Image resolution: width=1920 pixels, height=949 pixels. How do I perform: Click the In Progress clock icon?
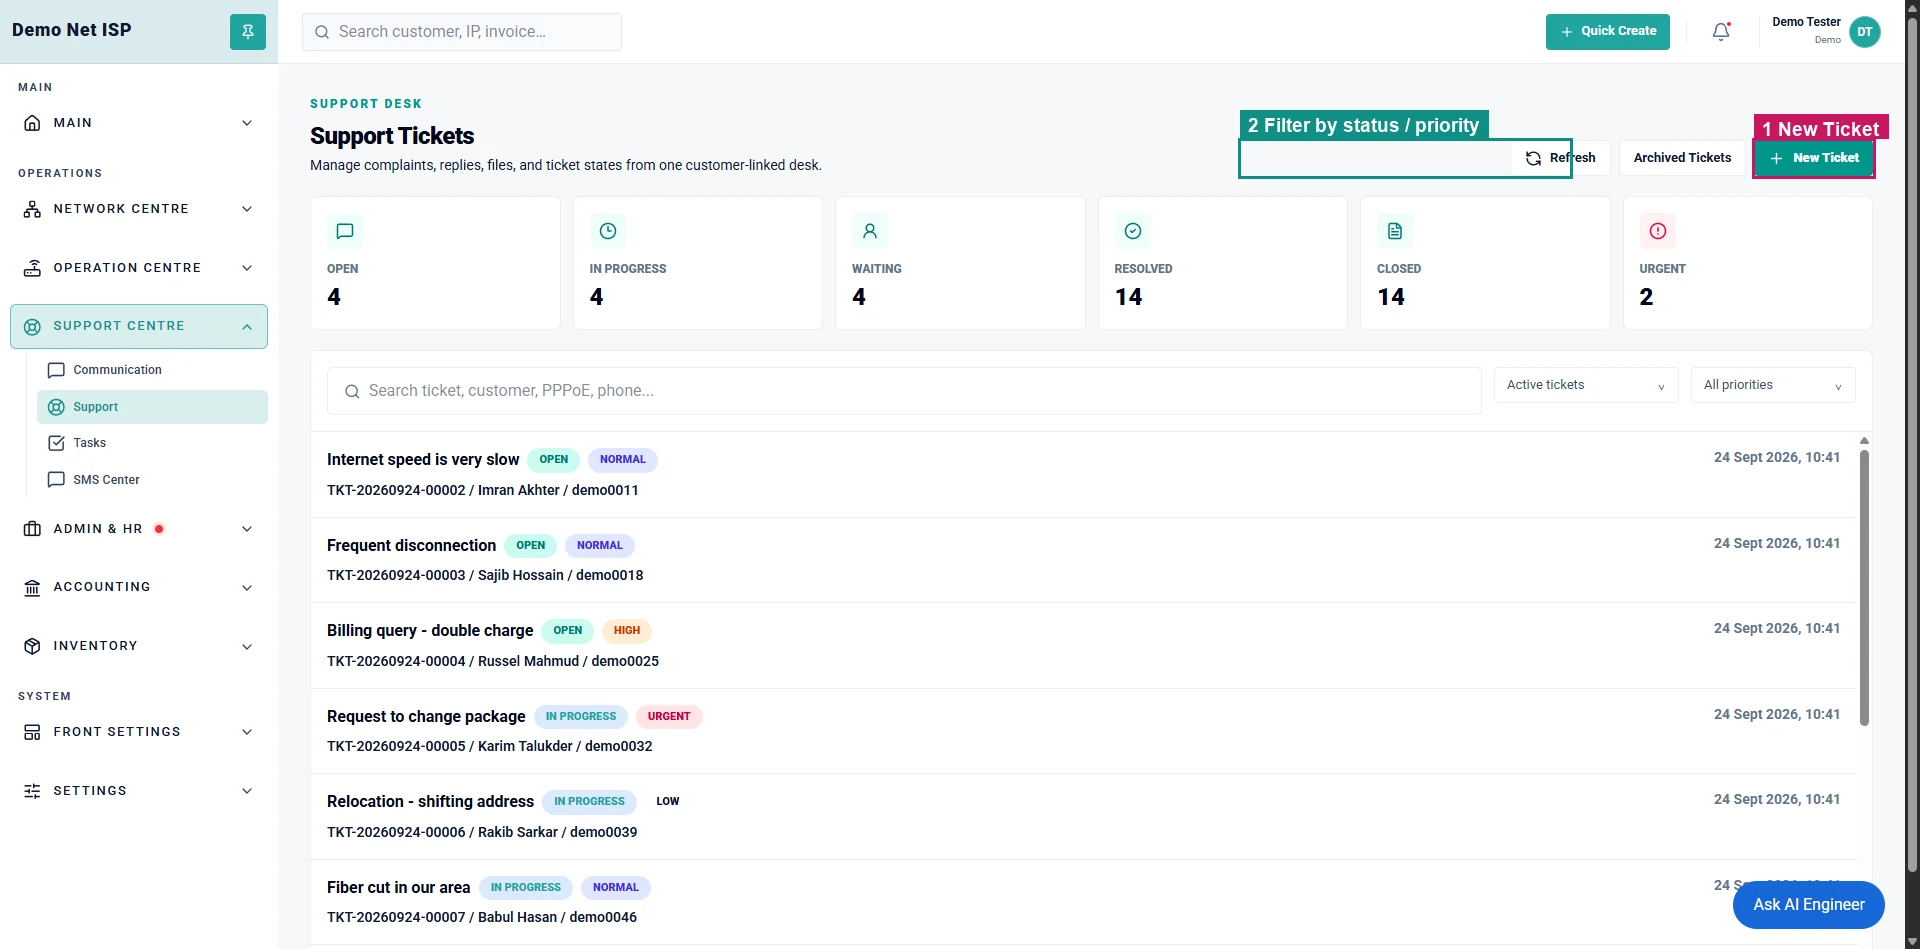(608, 231)
